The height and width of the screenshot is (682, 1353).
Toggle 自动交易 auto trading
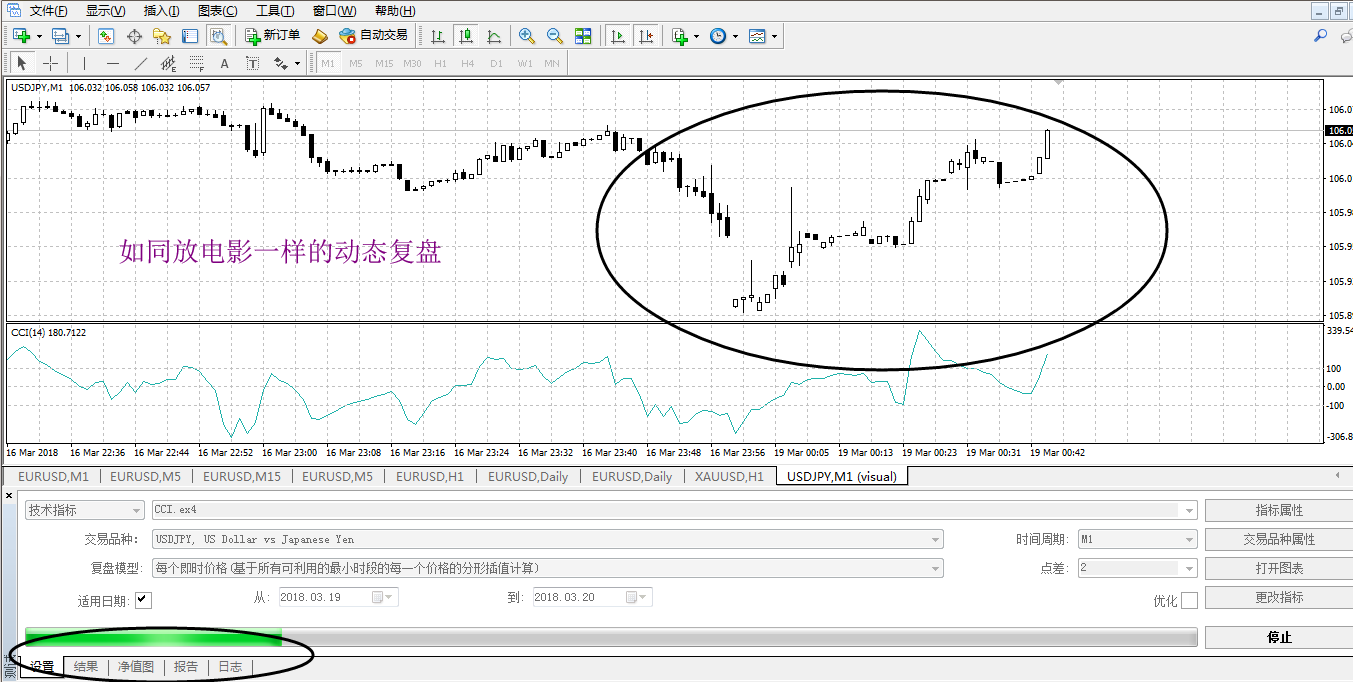[x=373, y=36]
